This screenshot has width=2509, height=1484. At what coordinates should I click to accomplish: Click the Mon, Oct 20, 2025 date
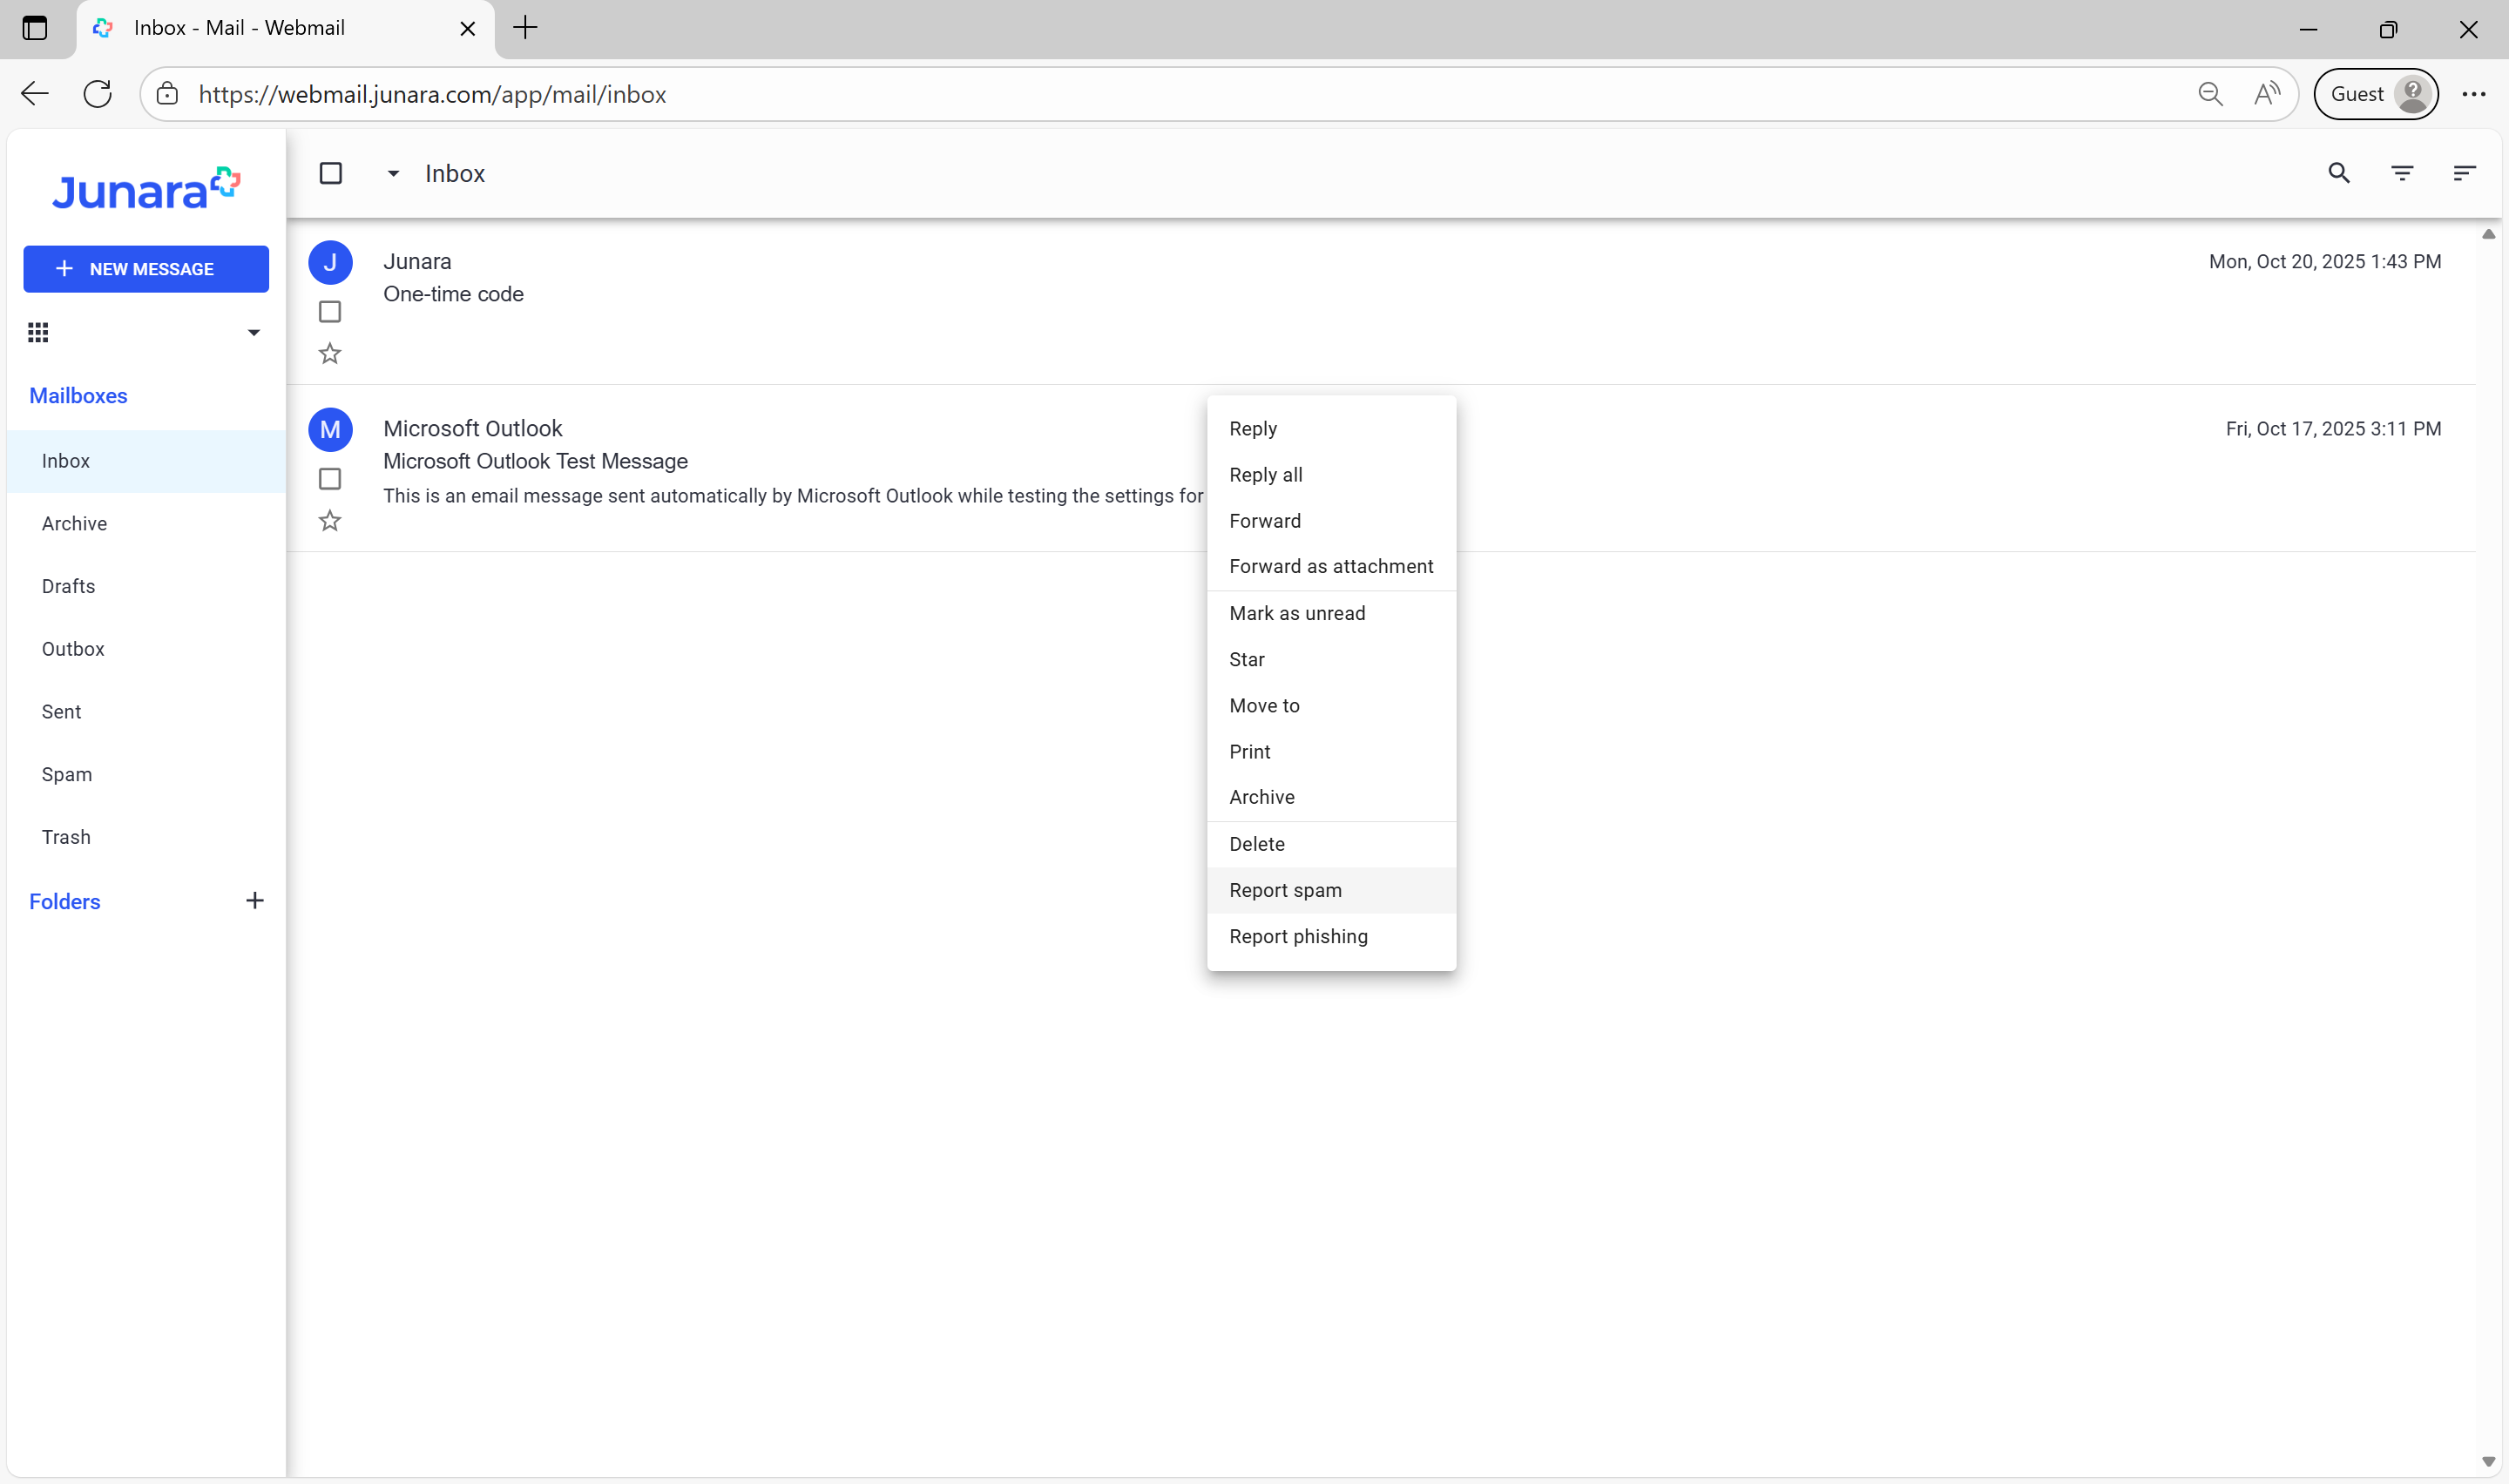tap(2325, 262)
